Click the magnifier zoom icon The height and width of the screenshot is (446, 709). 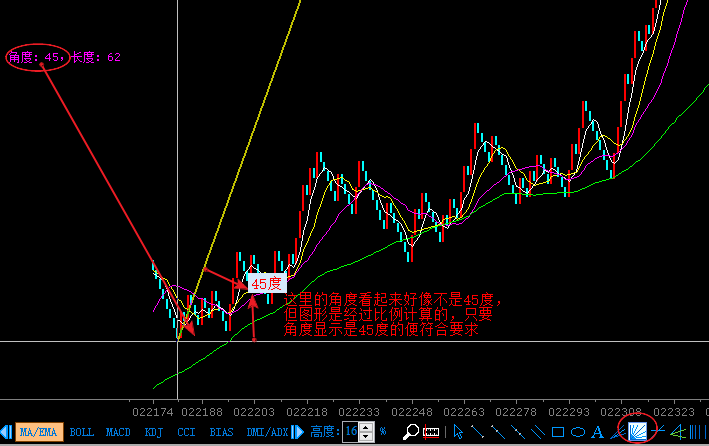click(x=410, y=432)
